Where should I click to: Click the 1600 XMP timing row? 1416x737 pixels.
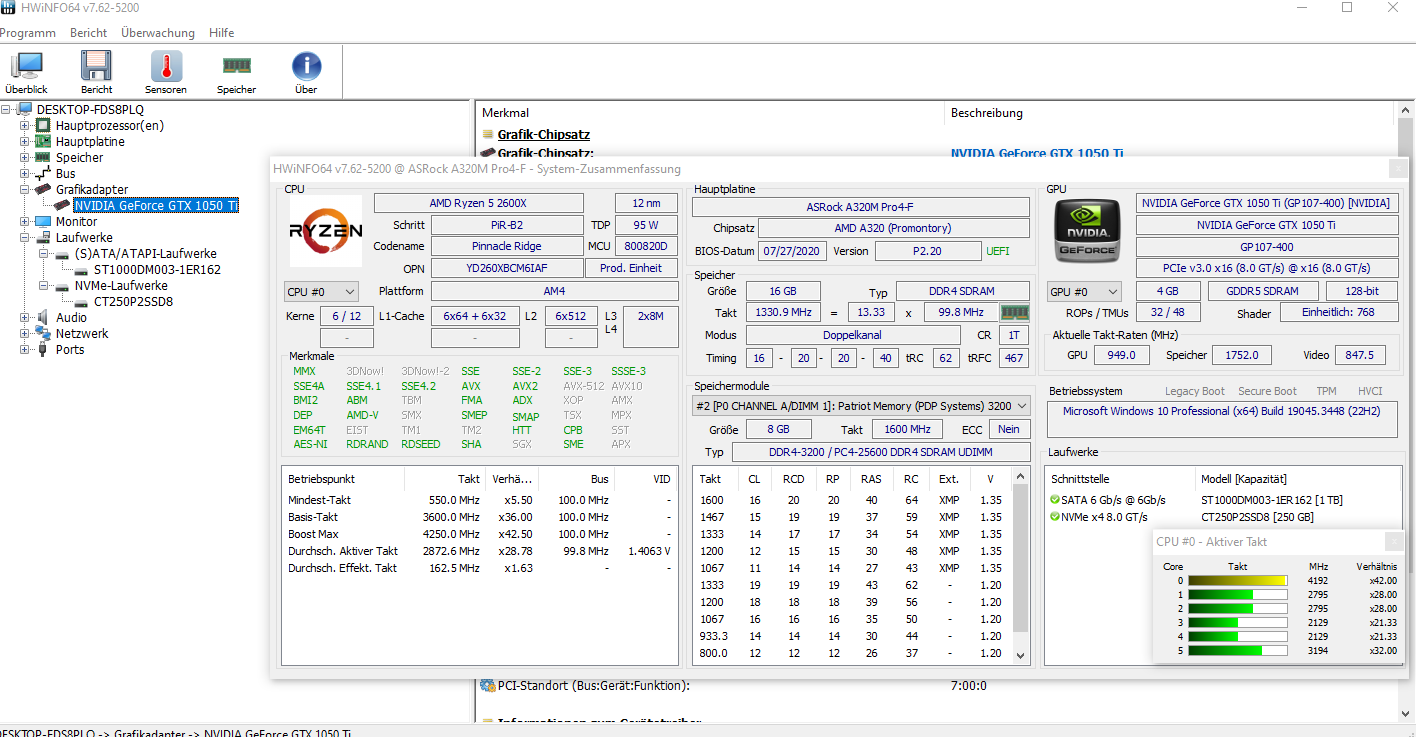point(853,500)
